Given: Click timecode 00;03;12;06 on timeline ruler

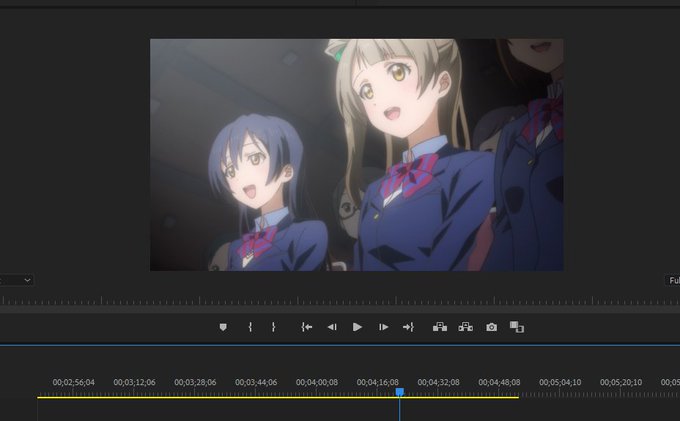Looking at the screenshot, I should pyautogui.click(x=134, y=382).
